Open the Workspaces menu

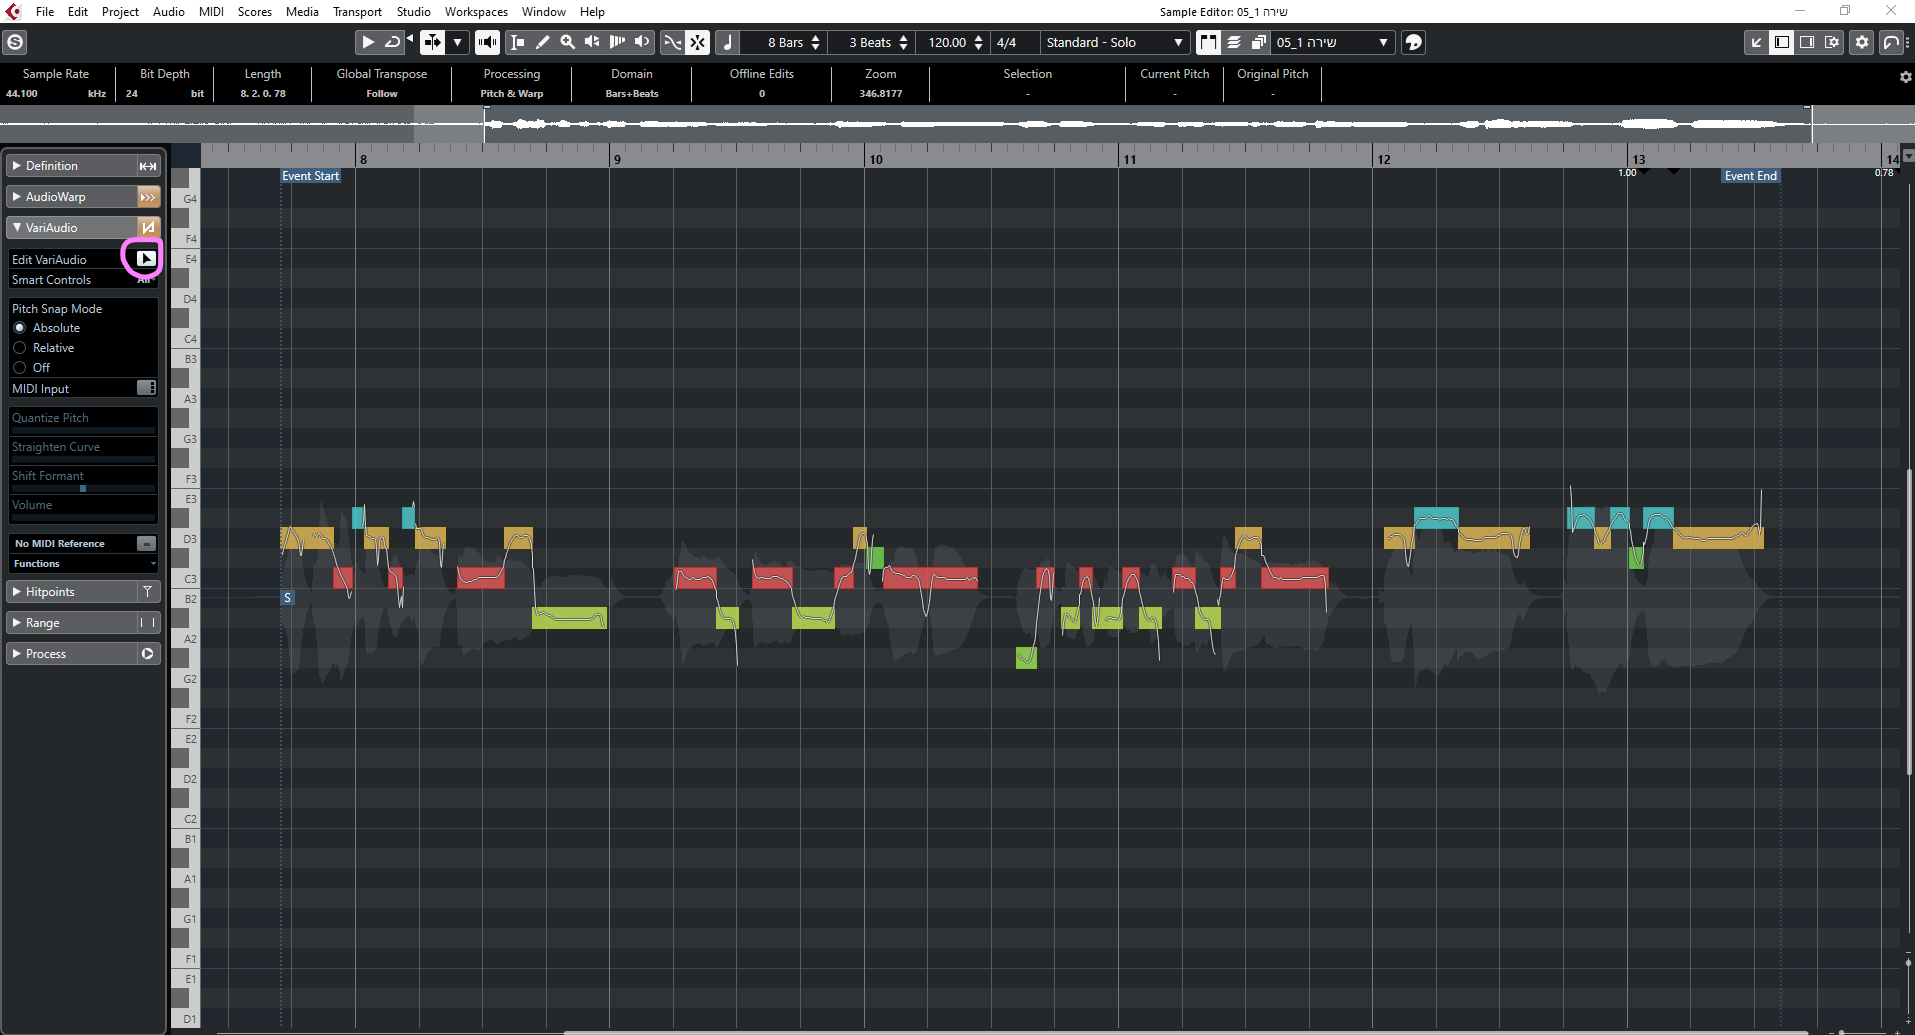coord(476,12)
